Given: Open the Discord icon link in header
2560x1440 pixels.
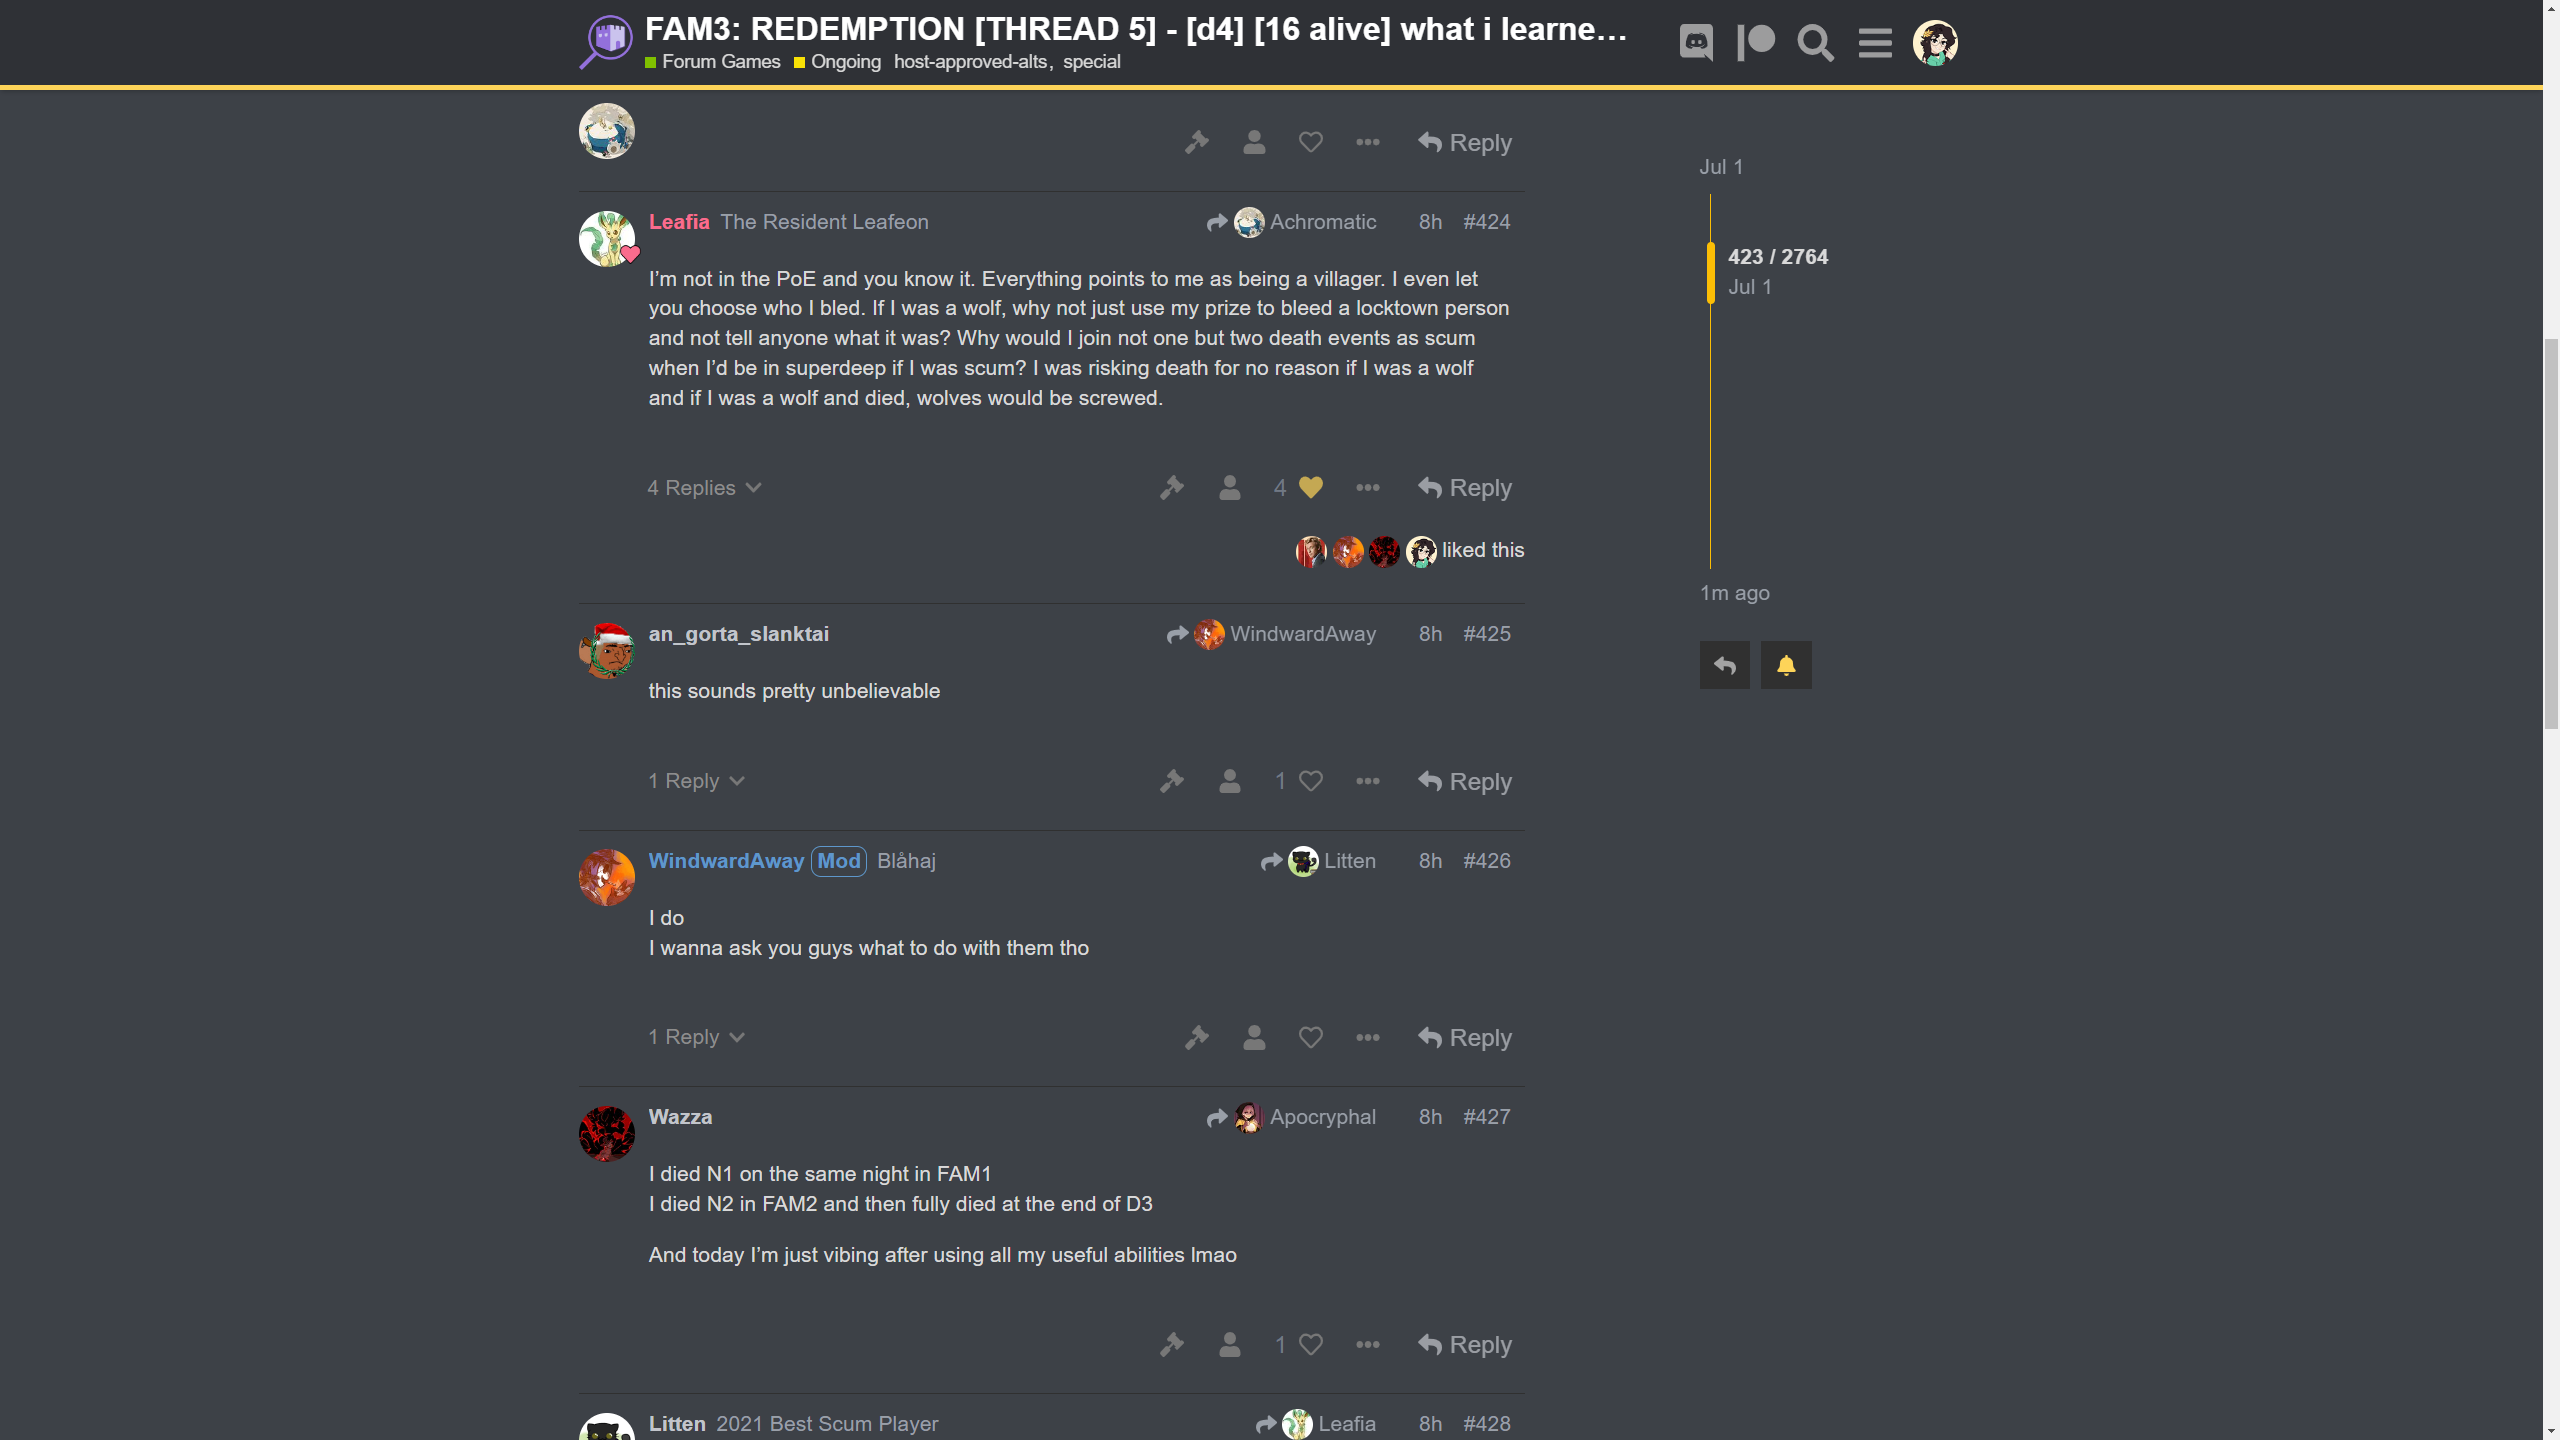Looking at the screenshot, I should pos(1696,43).
